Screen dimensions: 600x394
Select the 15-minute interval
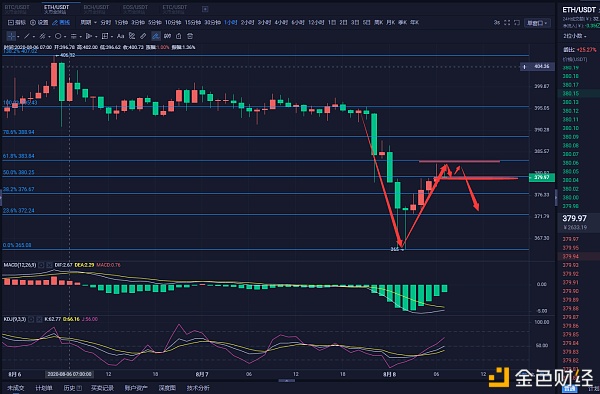coord(193,23)
